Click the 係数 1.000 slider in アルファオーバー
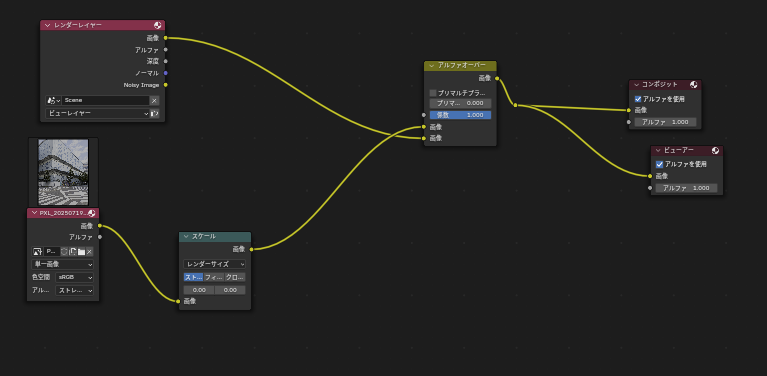 coord(460,115)
